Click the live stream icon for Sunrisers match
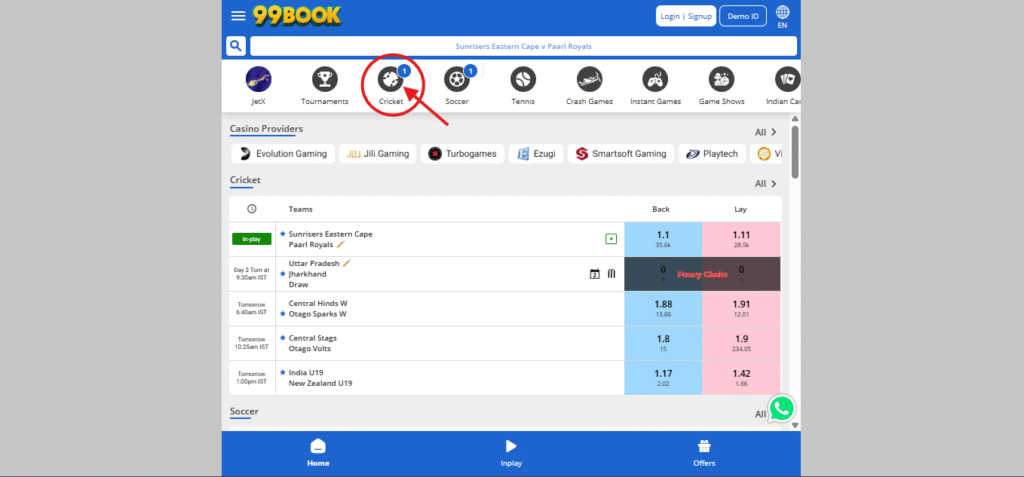Image resolution: width=1024 pixels, height=477 pixels. 611,239
